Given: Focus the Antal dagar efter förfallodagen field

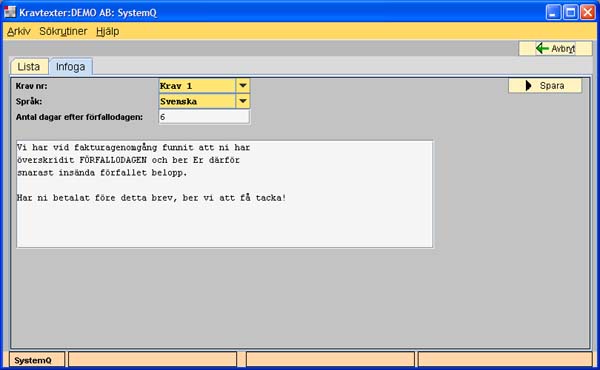Looking at the screenshot, I should point(204,117).
